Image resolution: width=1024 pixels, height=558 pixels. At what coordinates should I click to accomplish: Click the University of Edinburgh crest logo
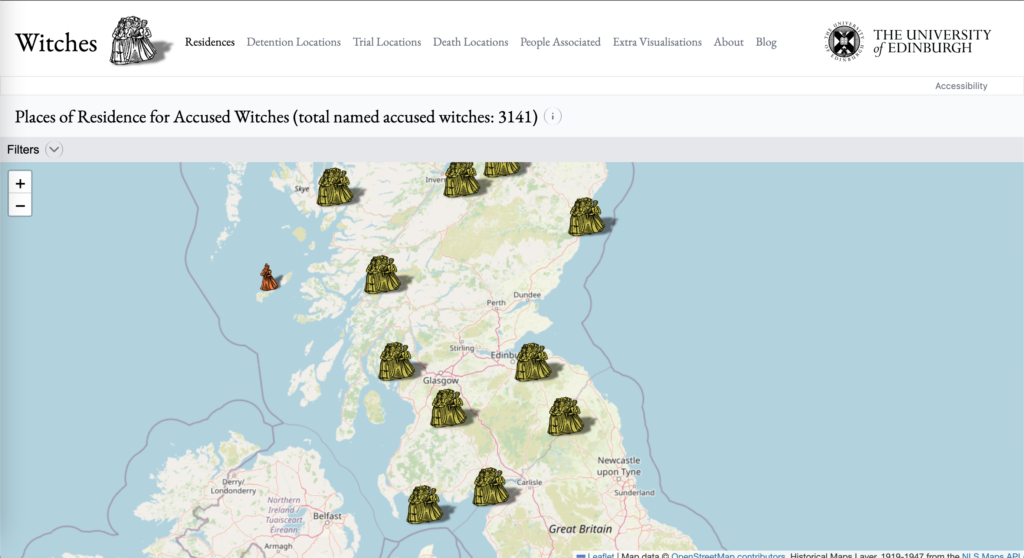[x=844, y=42]
